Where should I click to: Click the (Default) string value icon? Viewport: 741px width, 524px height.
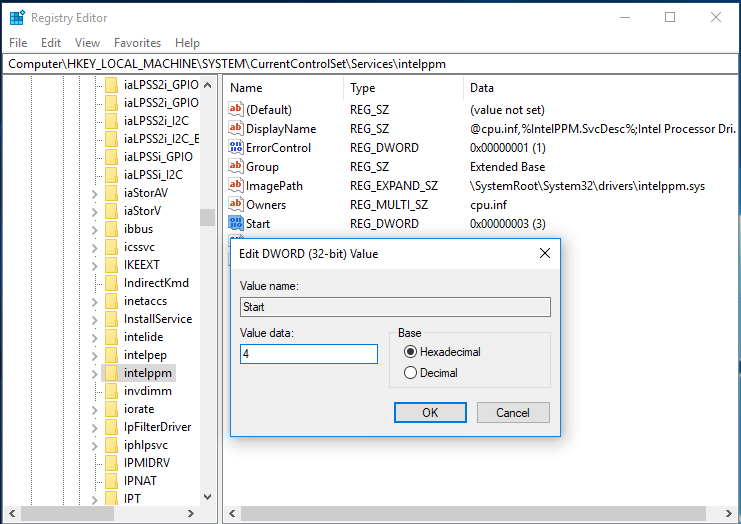[235, 109]
